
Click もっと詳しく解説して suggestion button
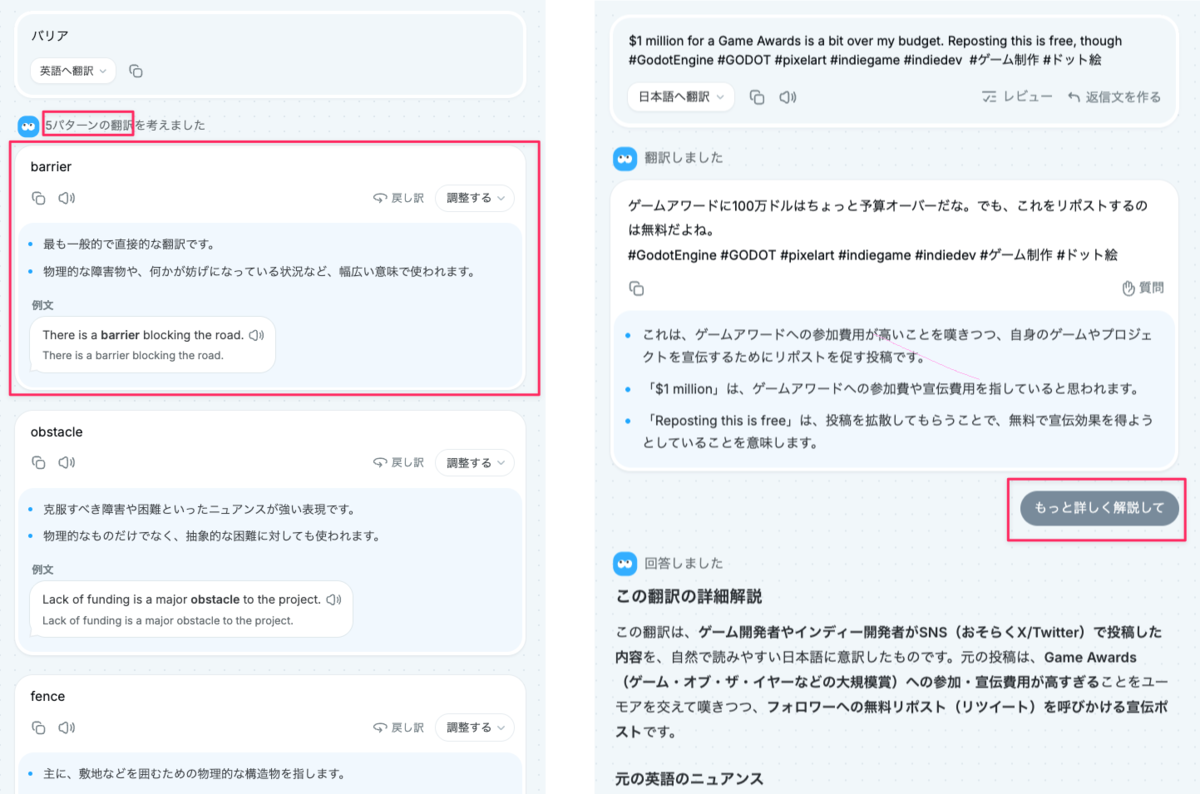click(1099, 508)
